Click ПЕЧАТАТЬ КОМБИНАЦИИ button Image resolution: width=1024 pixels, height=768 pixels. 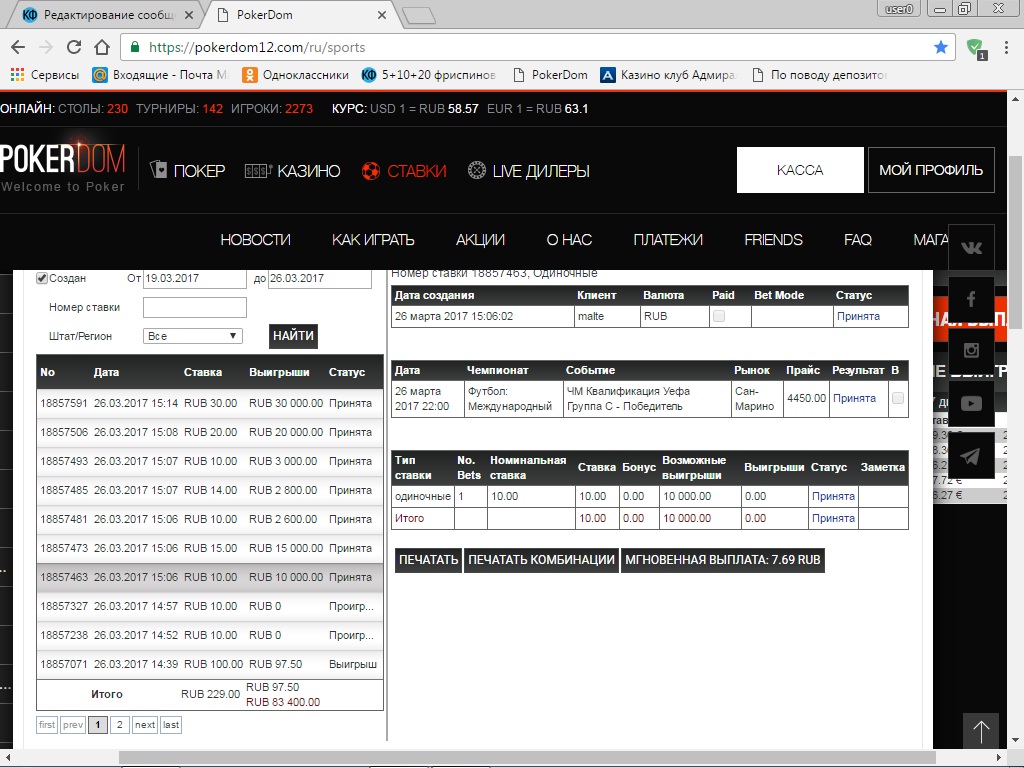pos(541,560)
